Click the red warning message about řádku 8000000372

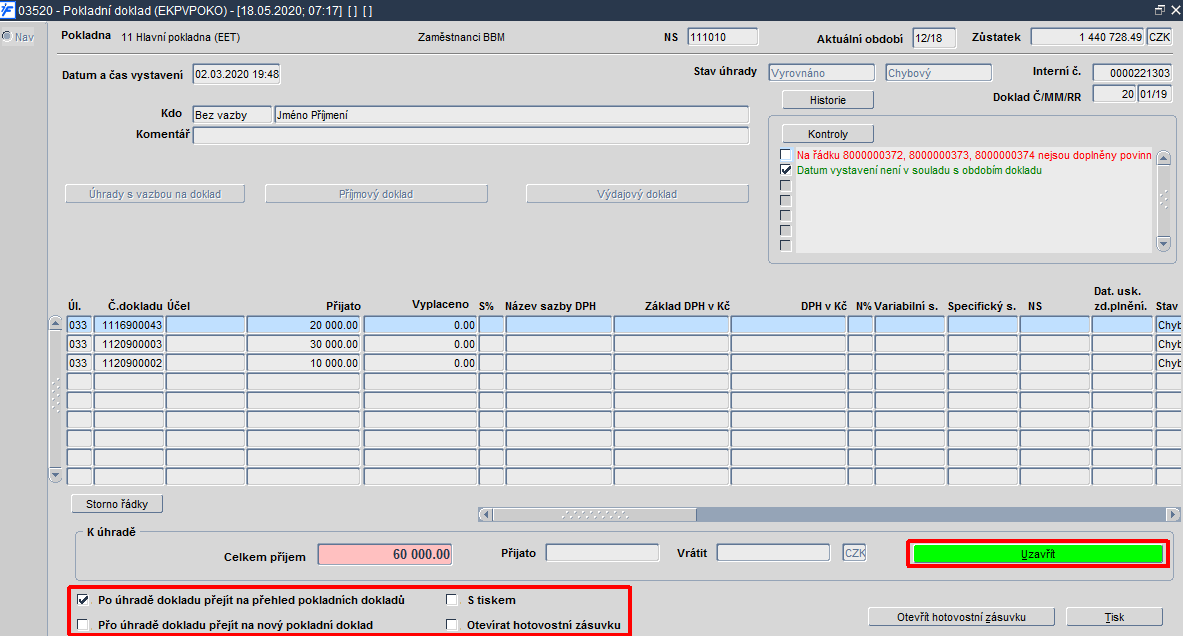974,155
